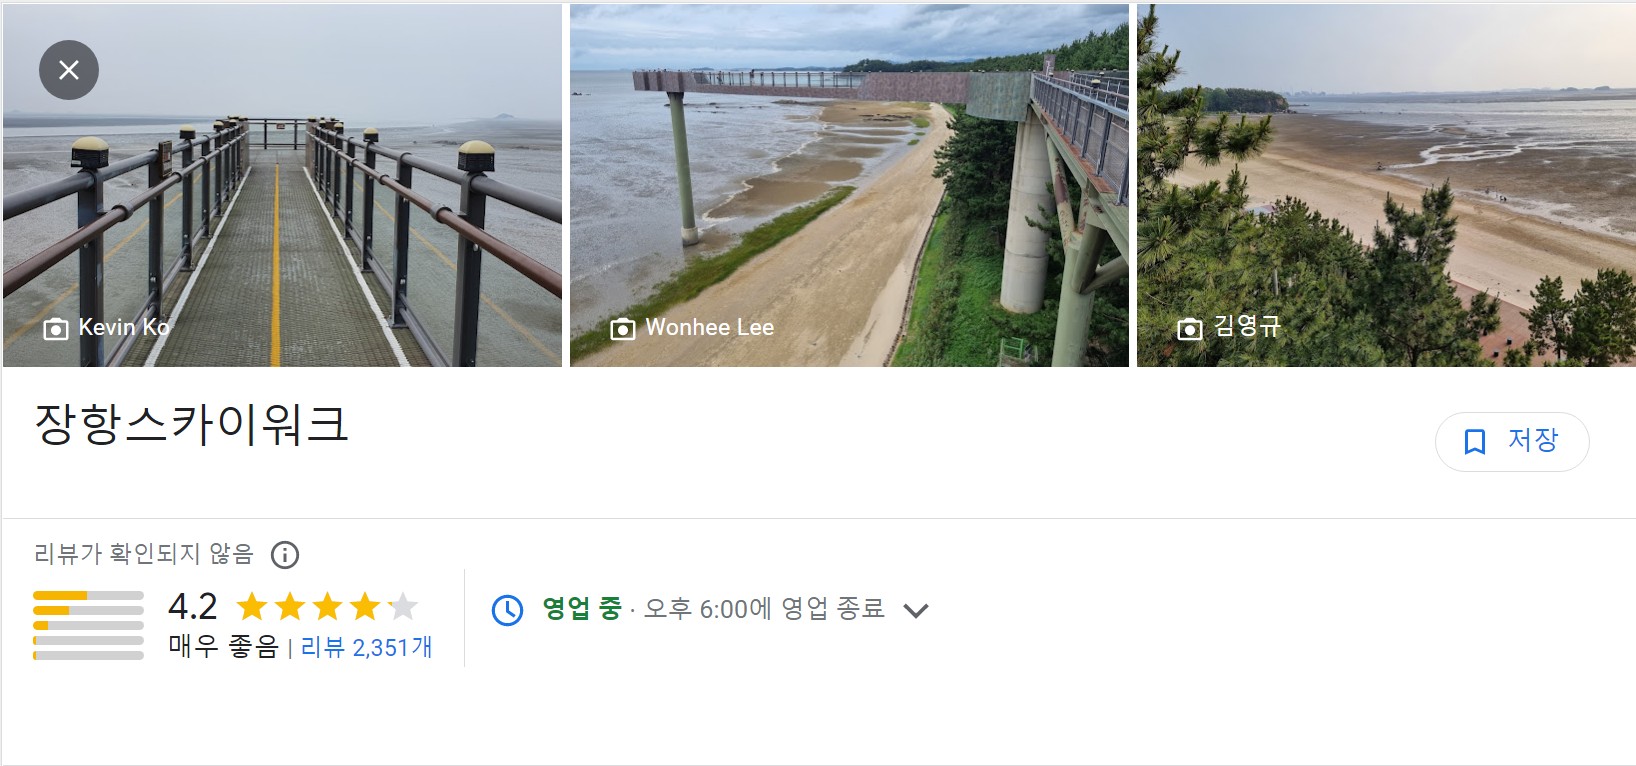Click the camera icon on 김영규's photo
The width and height of the screenshot is (1636, 766).
1189,328
